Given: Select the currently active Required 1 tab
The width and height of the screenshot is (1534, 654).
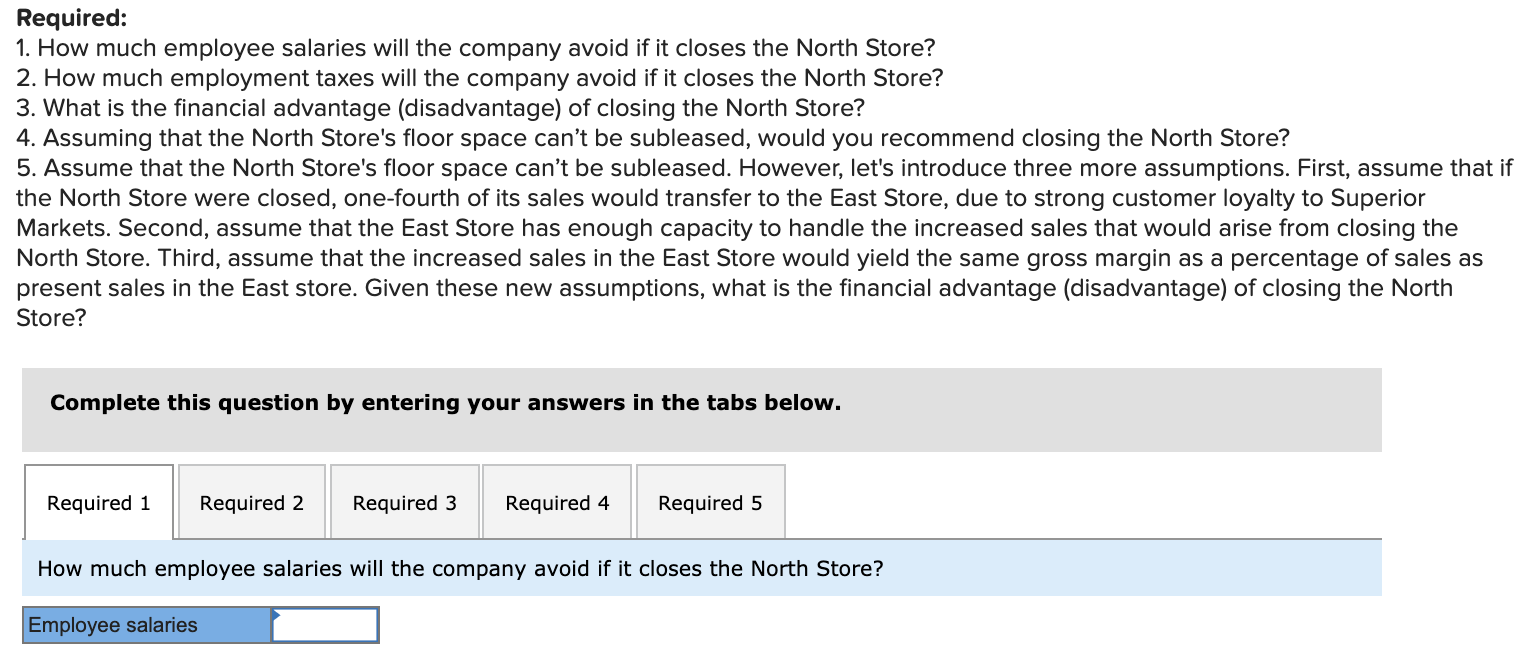Looking at the screenshot, I should [97, 502].
